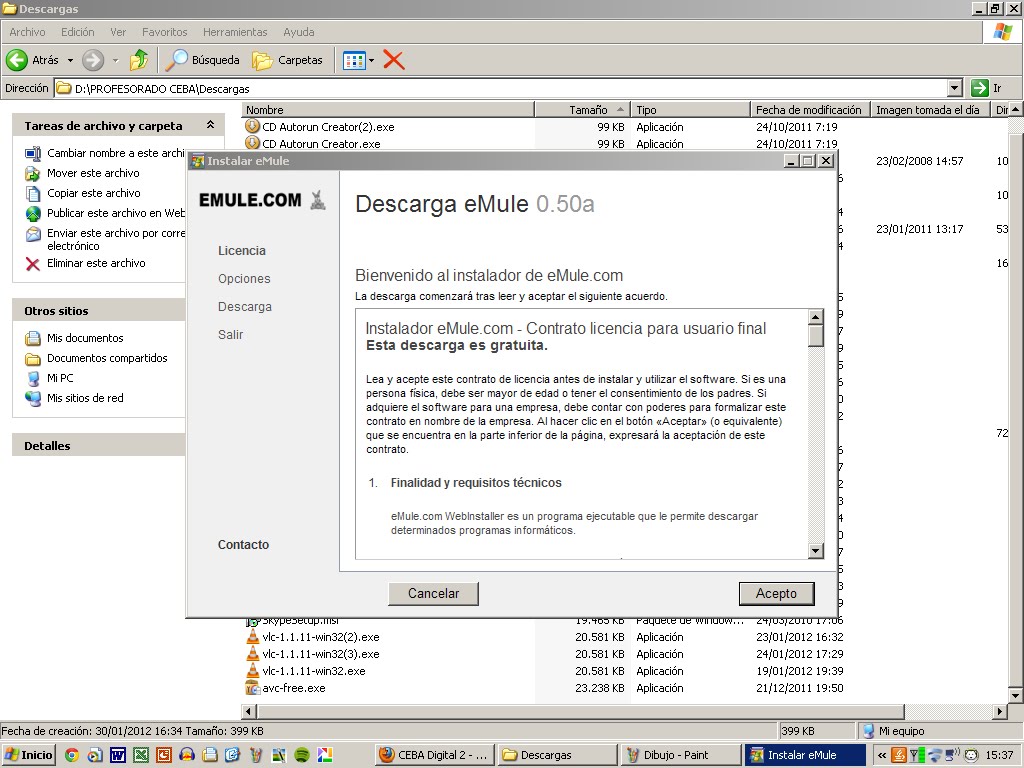Open Favoritos menu
Screen dimensions: 1024x768
(x=165, y=32)
